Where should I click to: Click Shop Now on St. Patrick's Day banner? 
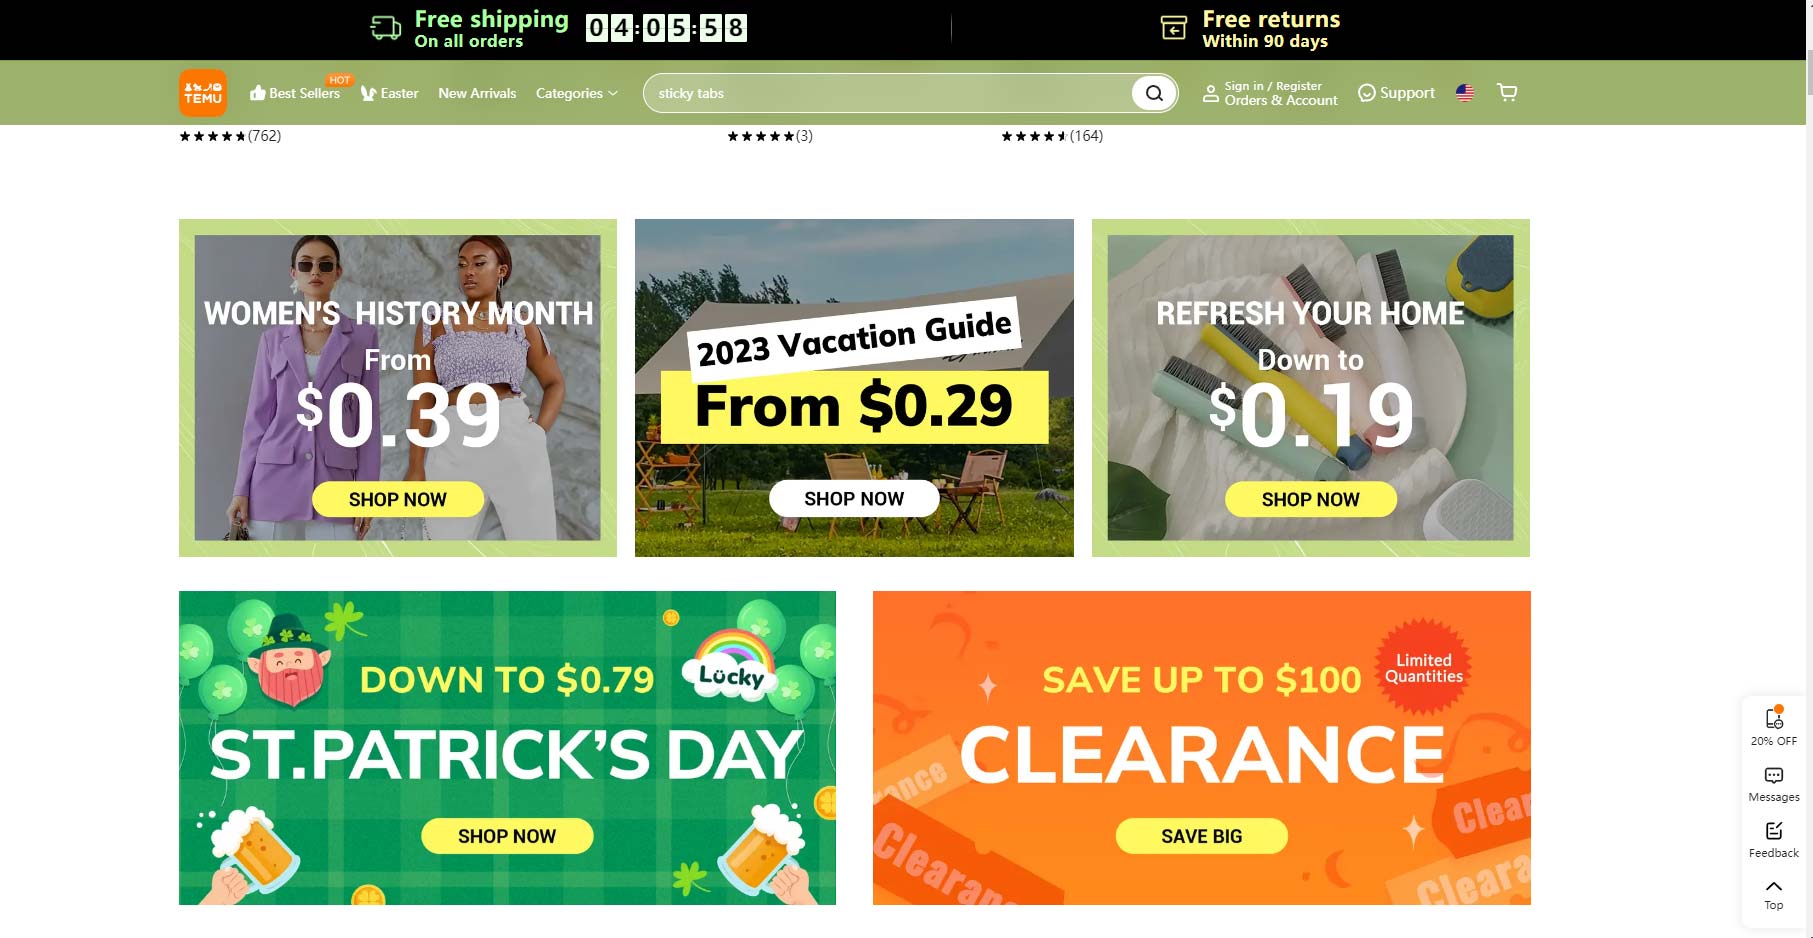tap(507, 836)
